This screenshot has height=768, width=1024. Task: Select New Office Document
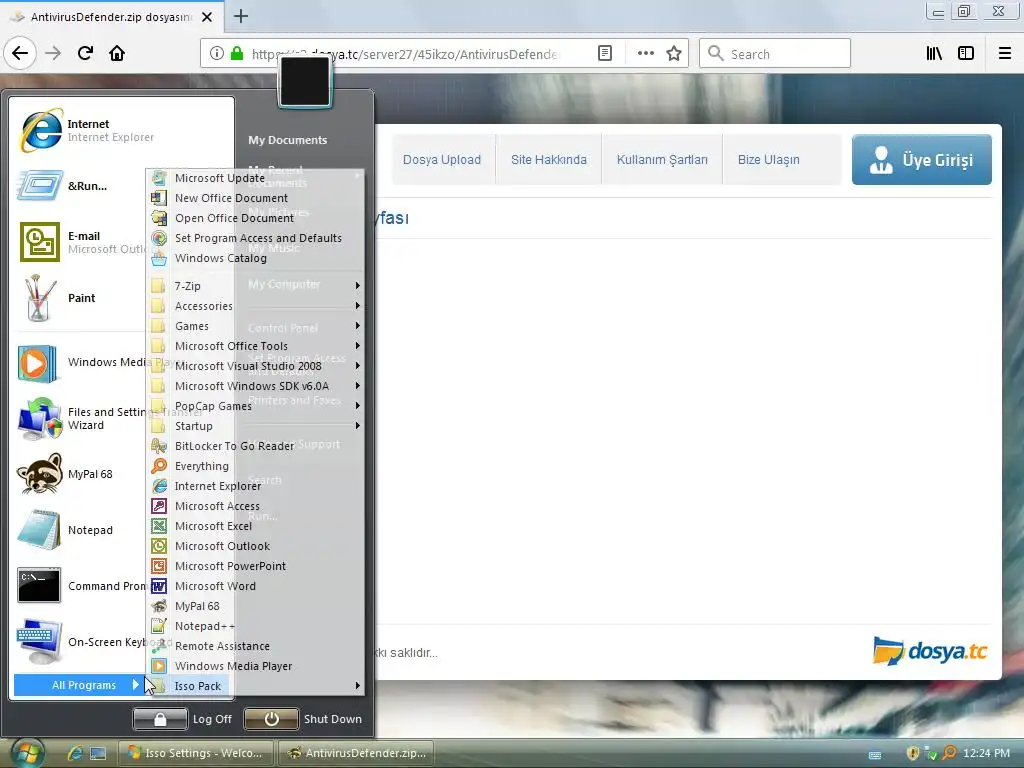click(255, 198)
